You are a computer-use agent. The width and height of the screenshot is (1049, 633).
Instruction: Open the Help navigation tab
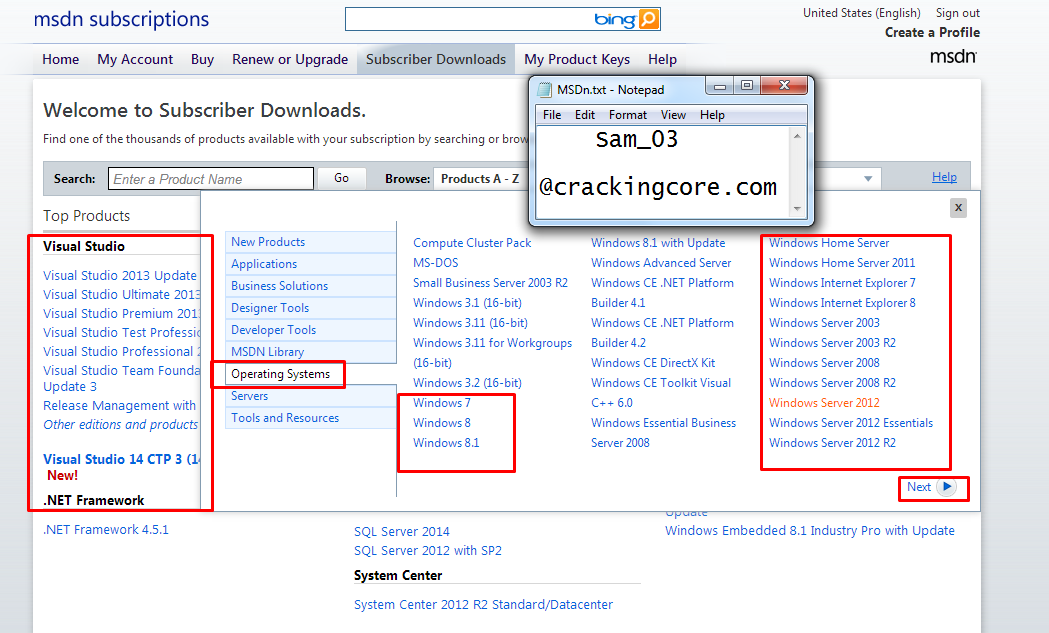coord(662,60)
